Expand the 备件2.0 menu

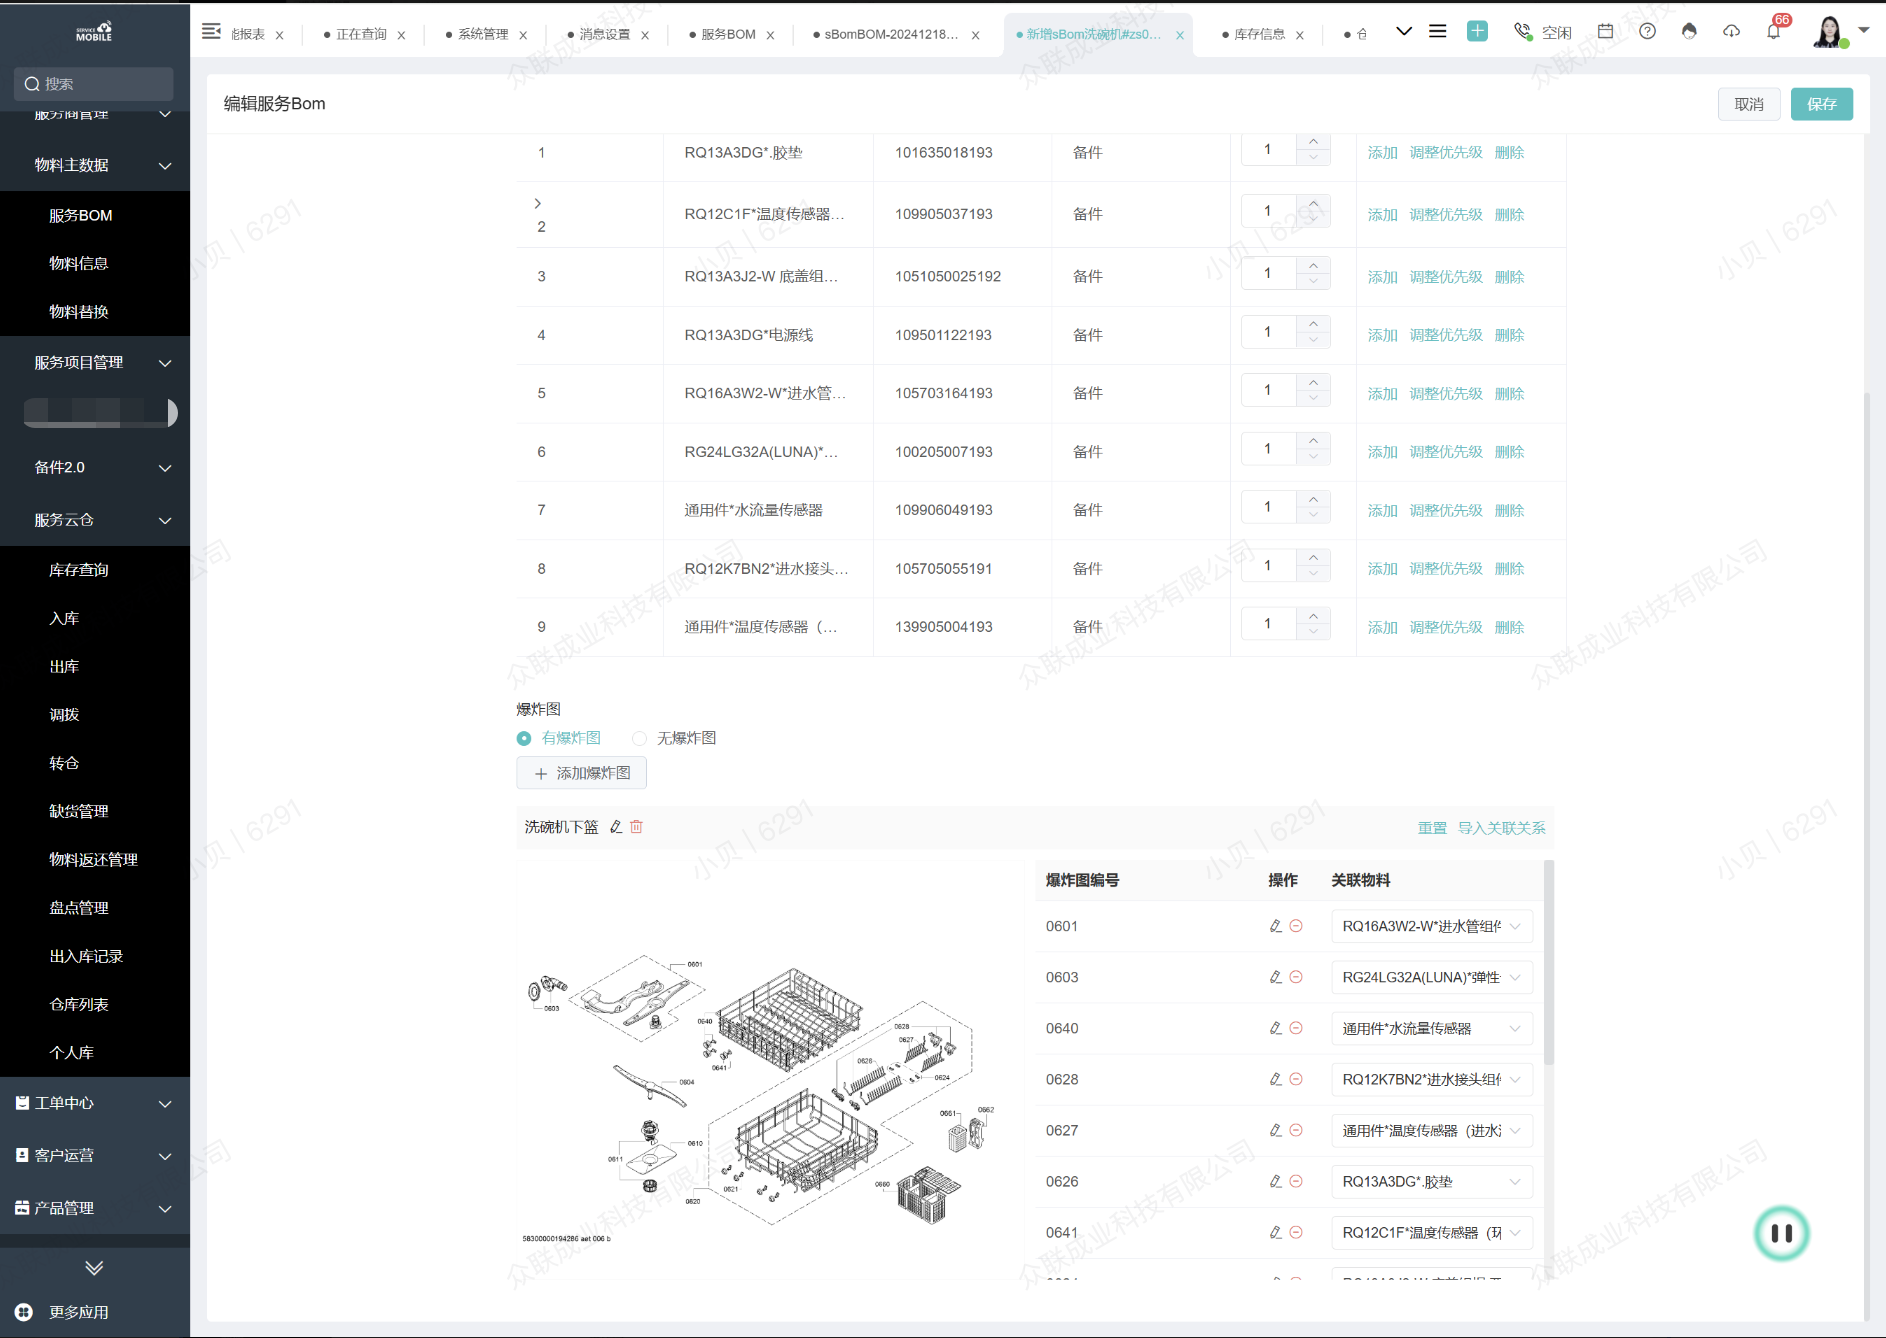(95, 467)
